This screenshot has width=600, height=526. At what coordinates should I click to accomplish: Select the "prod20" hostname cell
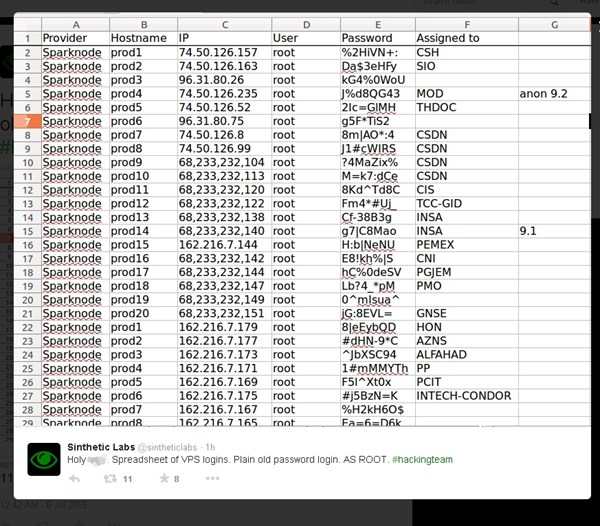point(144,314)
